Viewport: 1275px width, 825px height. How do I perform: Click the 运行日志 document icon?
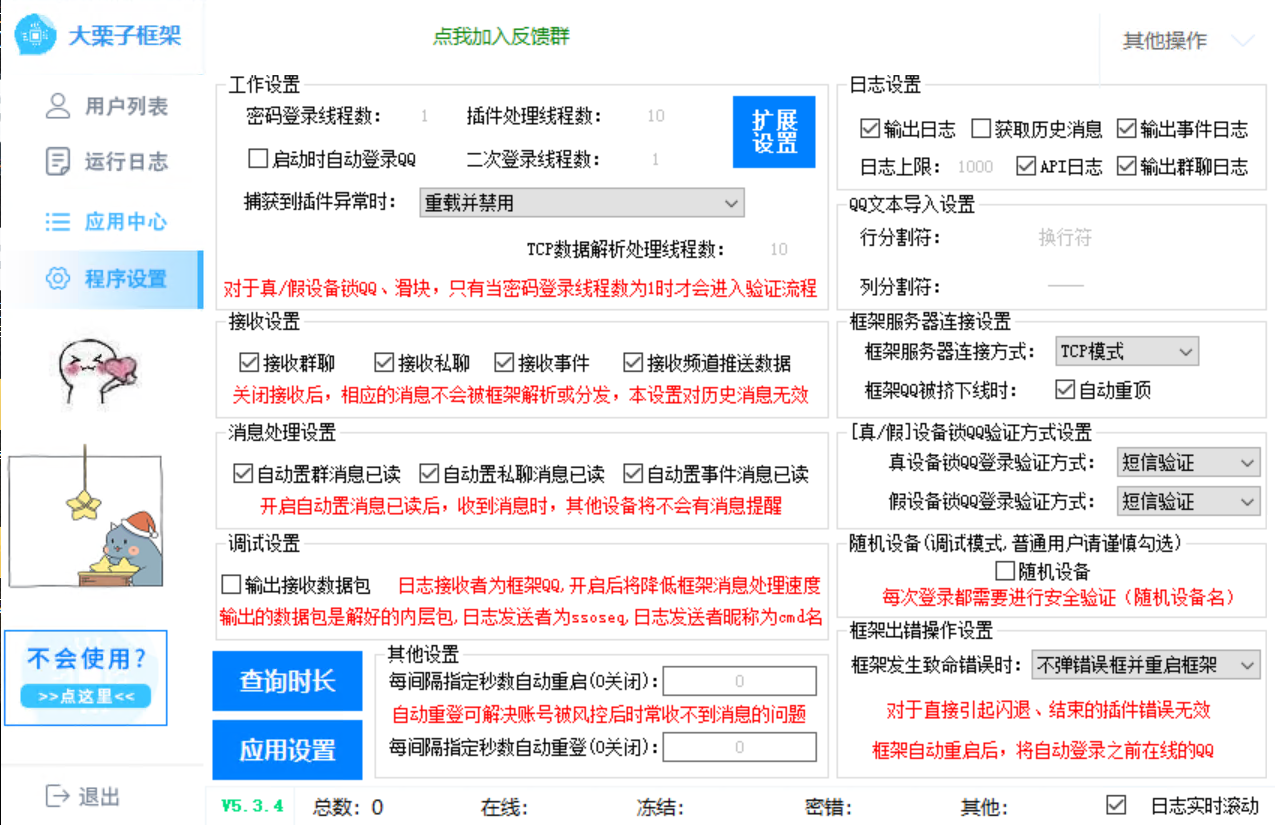click(x=58, y=161)
